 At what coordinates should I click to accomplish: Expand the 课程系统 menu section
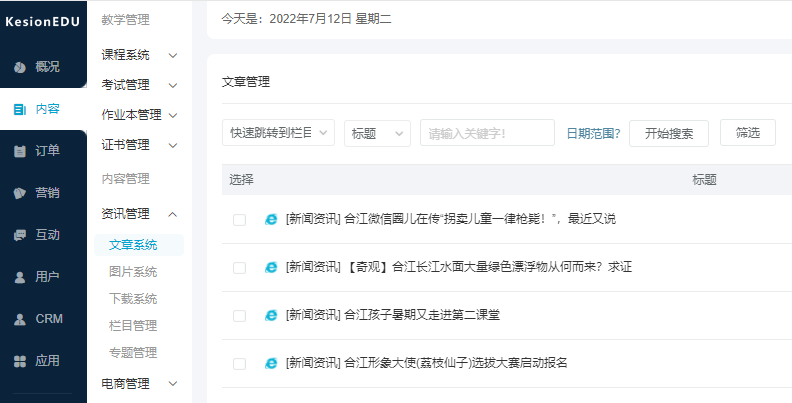pyautogui.click(x=140, y=55)
